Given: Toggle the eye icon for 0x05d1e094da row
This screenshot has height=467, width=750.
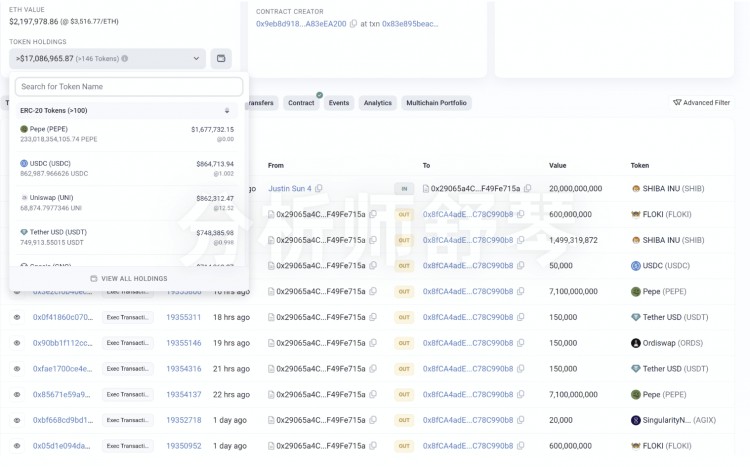Looking at the screenshot, I should point(17,445).
